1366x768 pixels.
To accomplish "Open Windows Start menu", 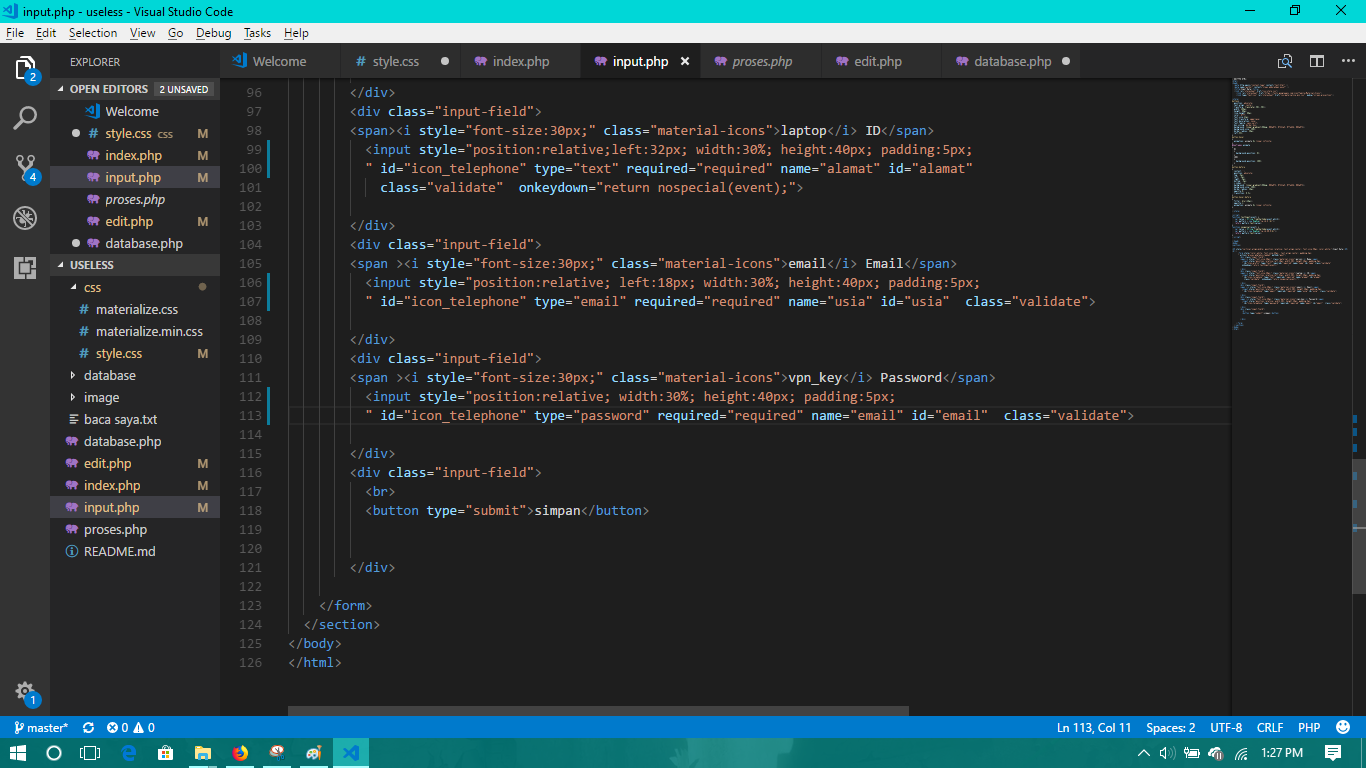I will (x=18, y=753).
